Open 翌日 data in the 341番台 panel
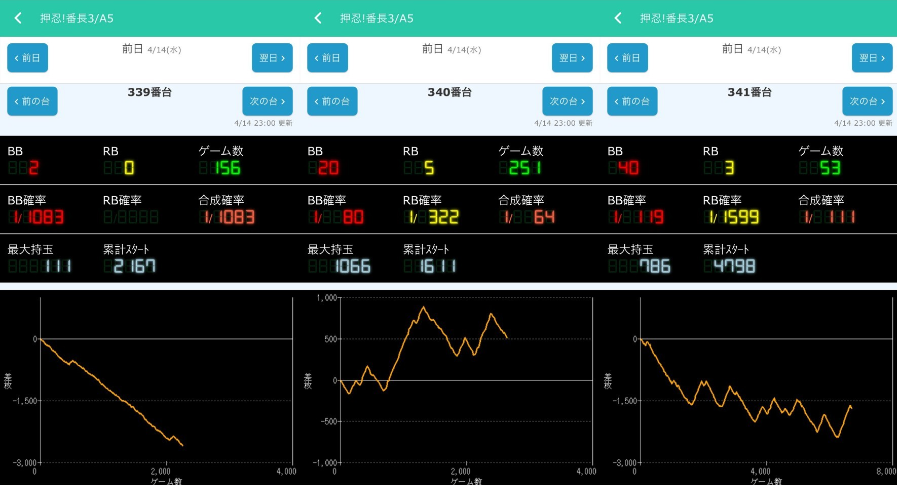This screenshot has width=897, height=485. pos(872,58)
